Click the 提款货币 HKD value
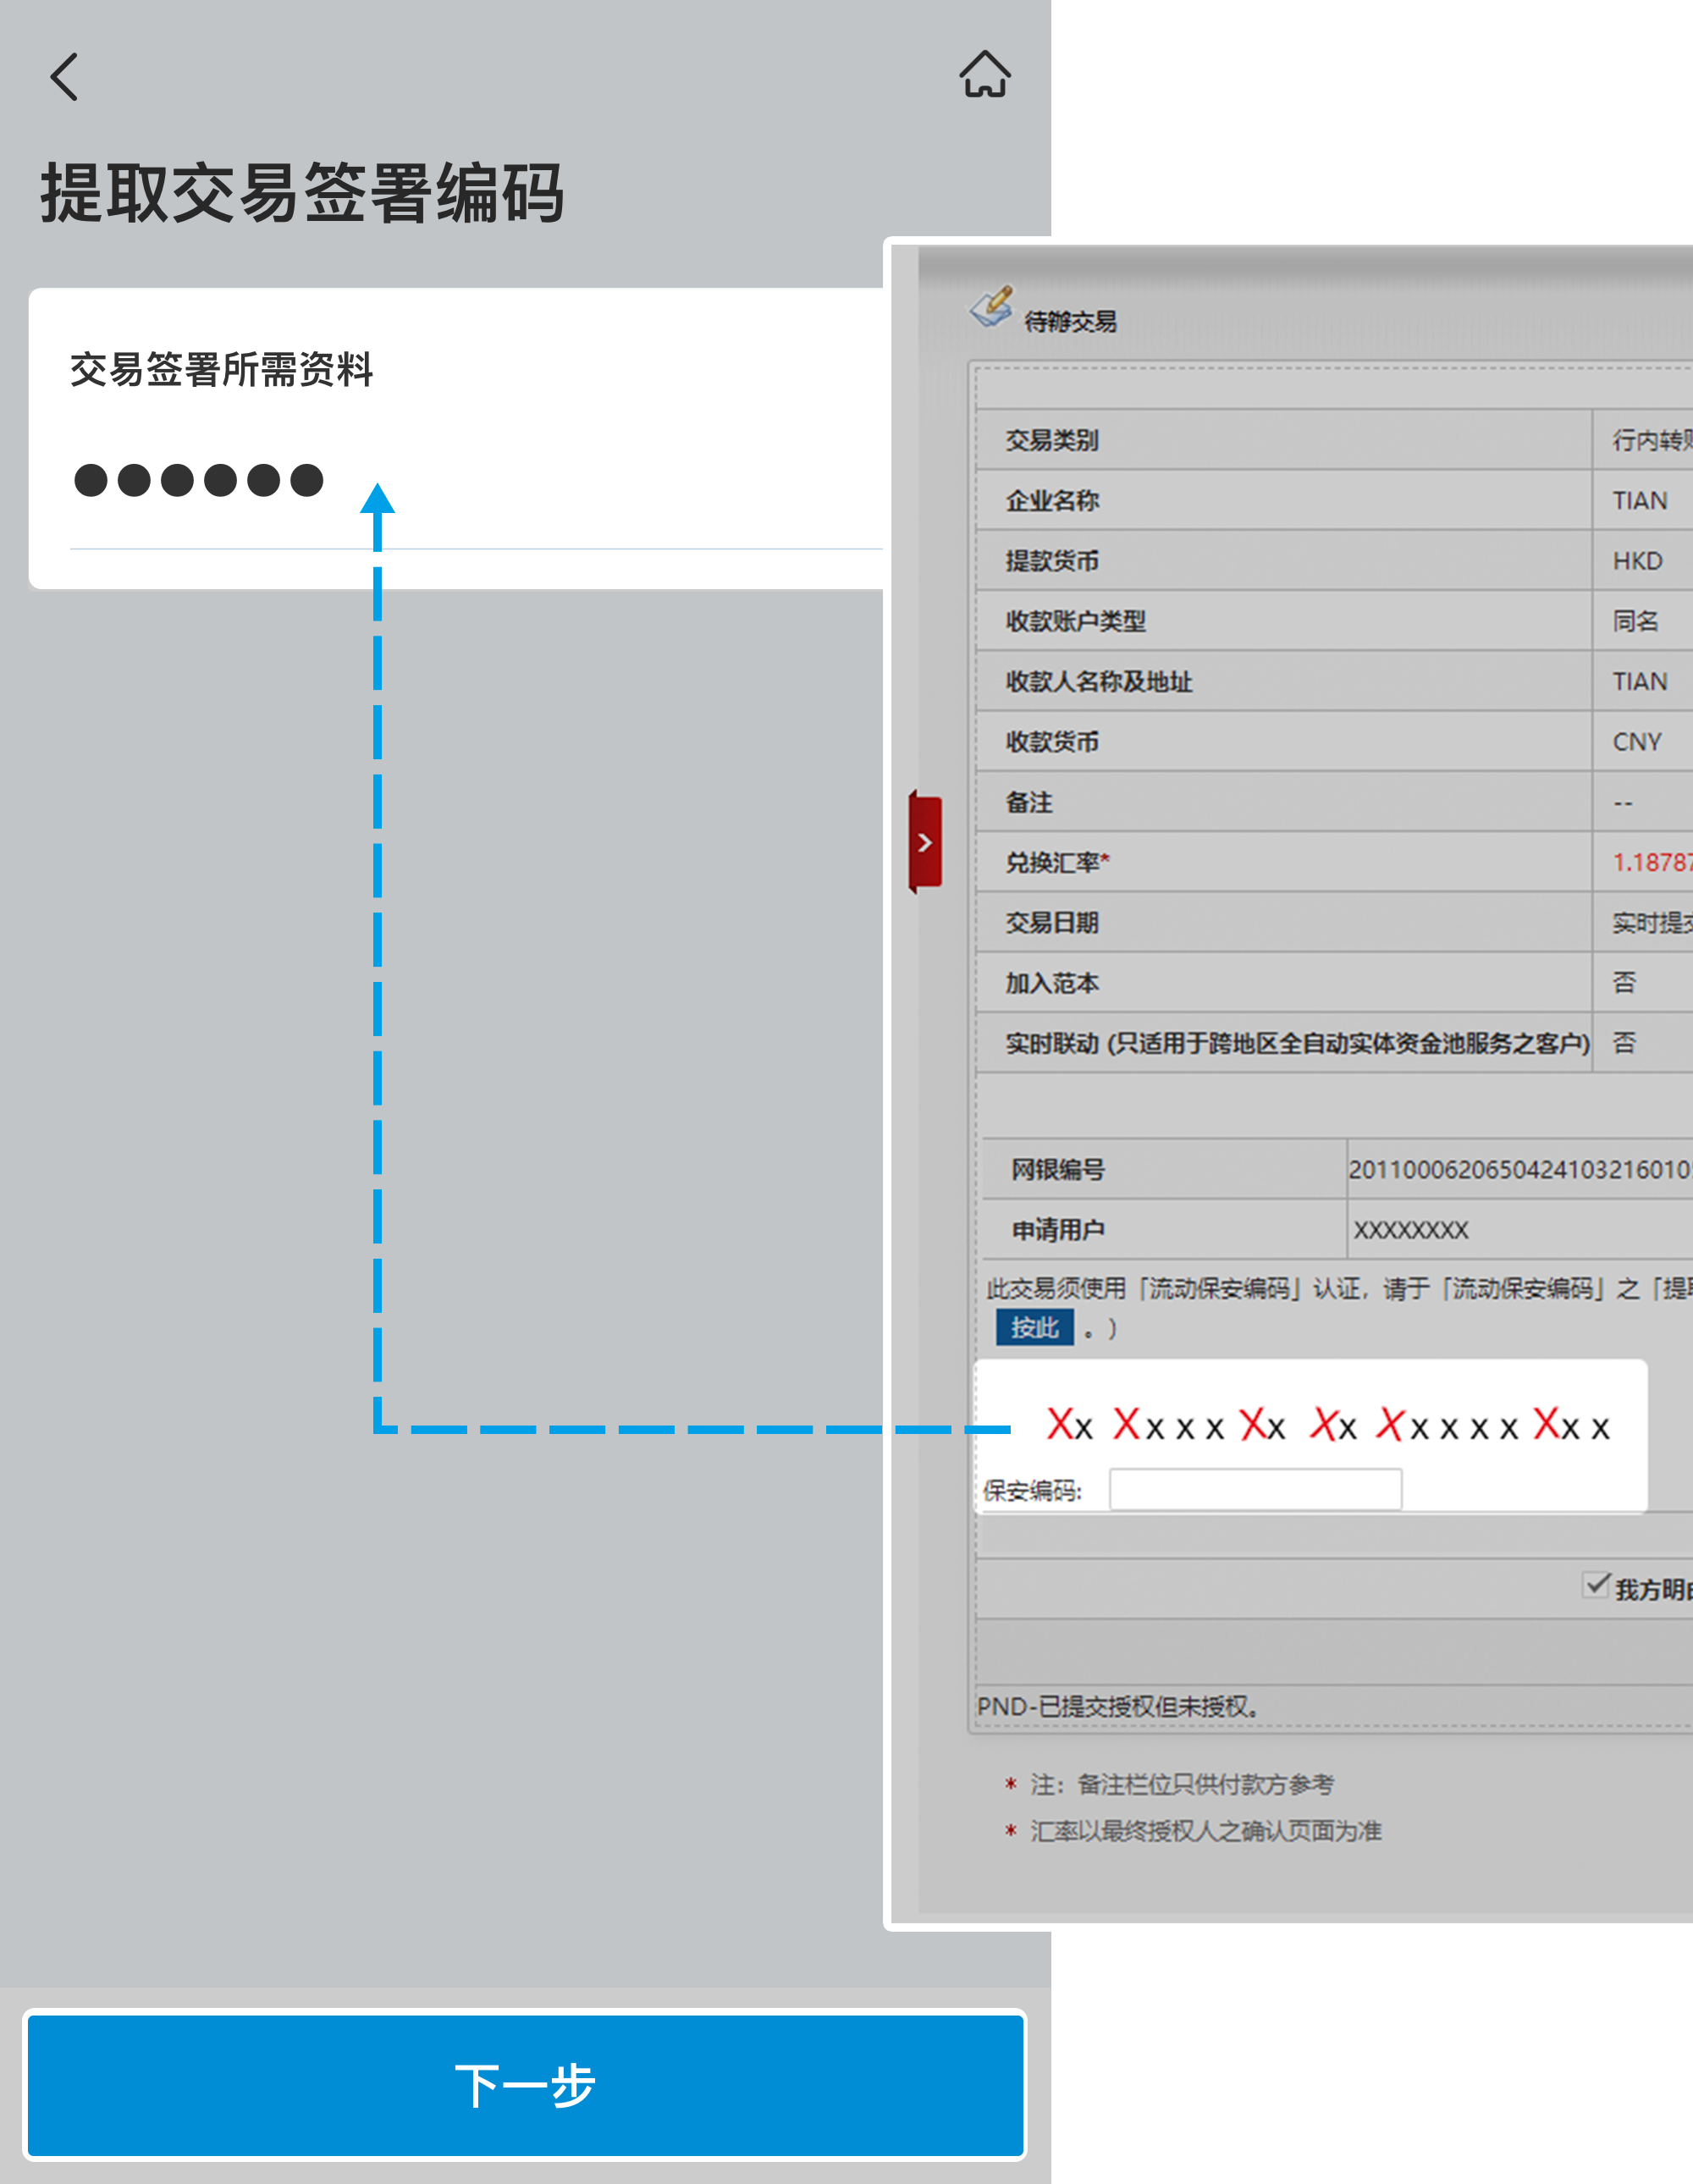Viewport: 1693px width, 2184px height. (x=1637, y=561)
